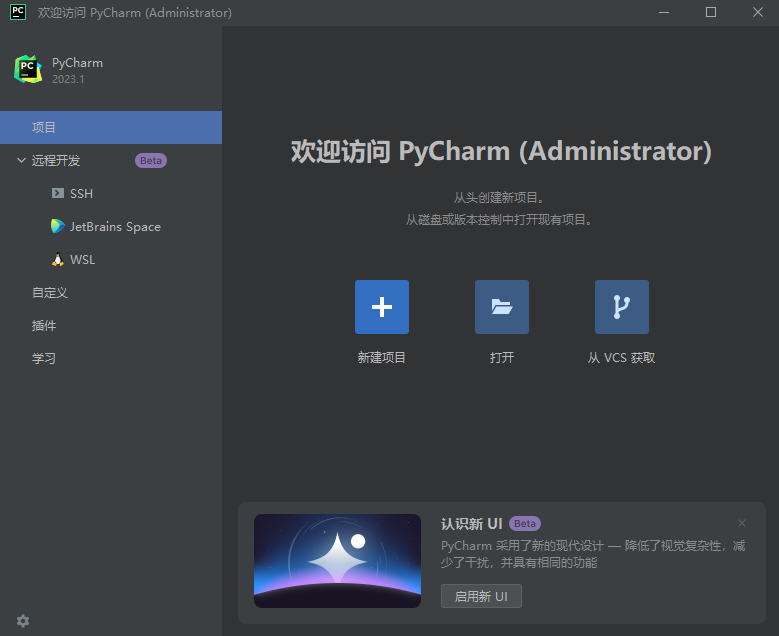
Task: Open settings gear in bottom-left corner
Action: [23, 621]
